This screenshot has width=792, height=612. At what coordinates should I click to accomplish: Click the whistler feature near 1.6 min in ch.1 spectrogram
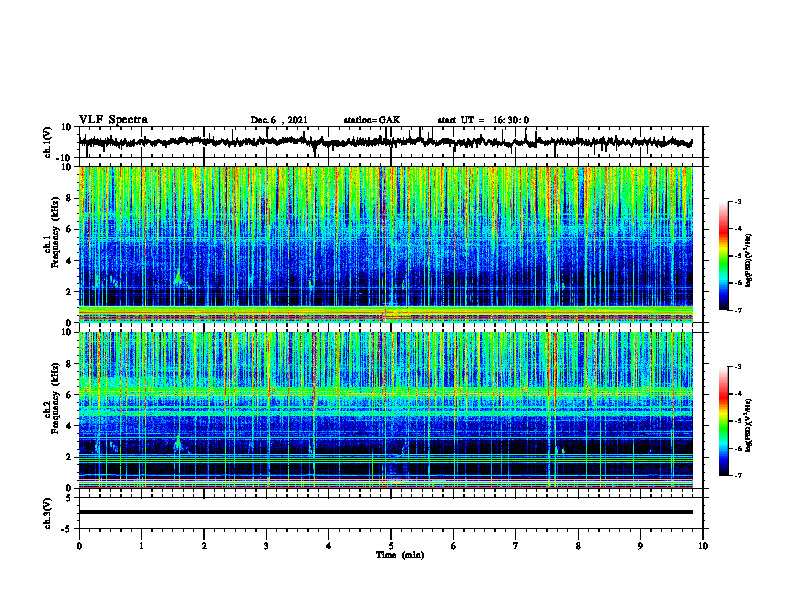[178, 278]
